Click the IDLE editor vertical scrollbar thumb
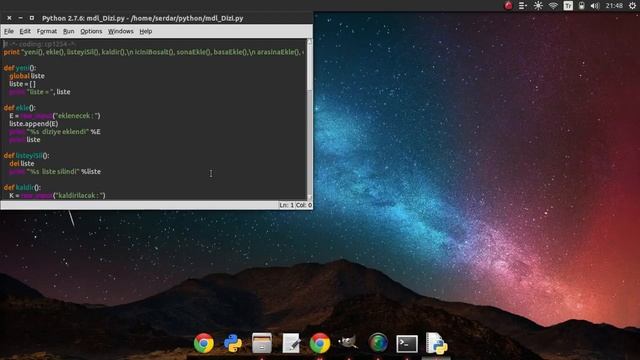Viewport: 640px width, 360px height. [x=309, y=67]
